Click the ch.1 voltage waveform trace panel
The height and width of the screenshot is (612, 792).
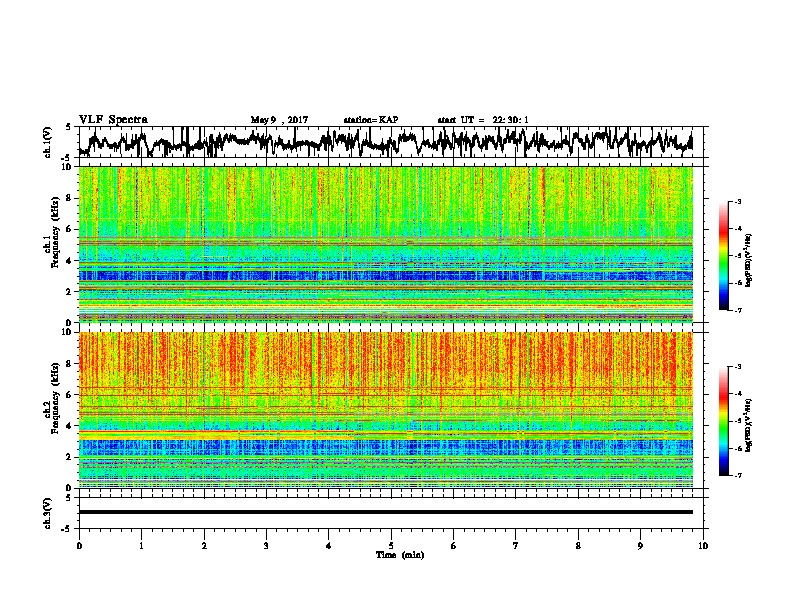(x=391, y=142)
